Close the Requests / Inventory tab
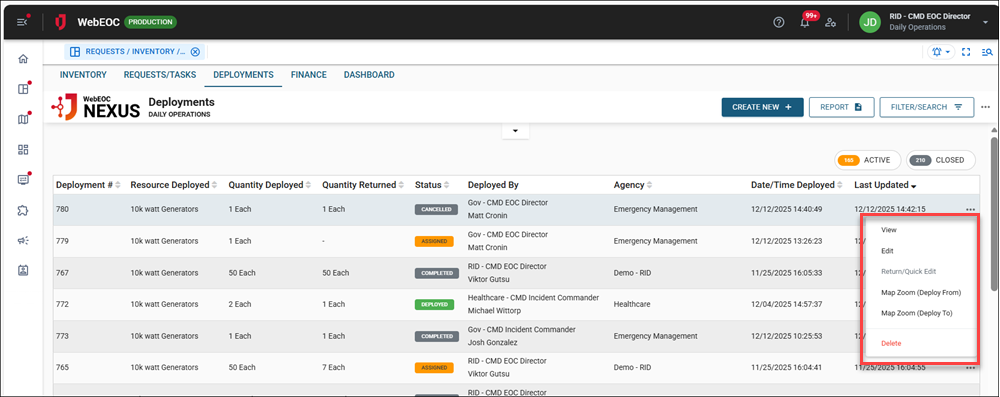This screenshot has width=1000, height=397. (195, 52)
